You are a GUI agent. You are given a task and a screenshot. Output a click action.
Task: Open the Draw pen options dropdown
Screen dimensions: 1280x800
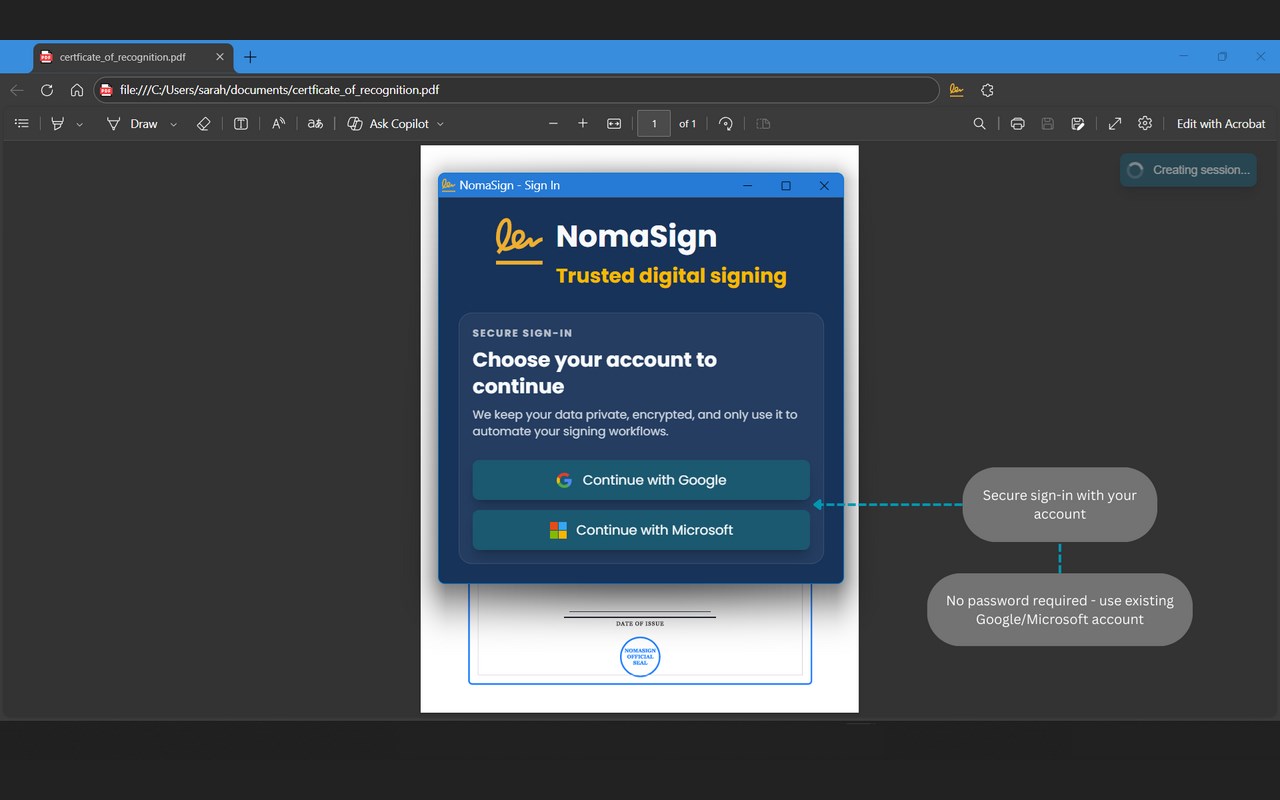[173, 124]
